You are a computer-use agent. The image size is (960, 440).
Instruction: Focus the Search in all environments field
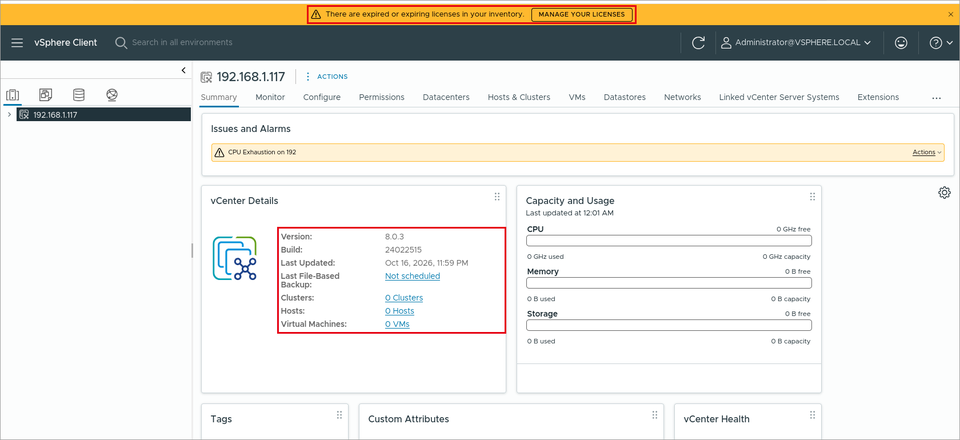click(x=182, y=43)
